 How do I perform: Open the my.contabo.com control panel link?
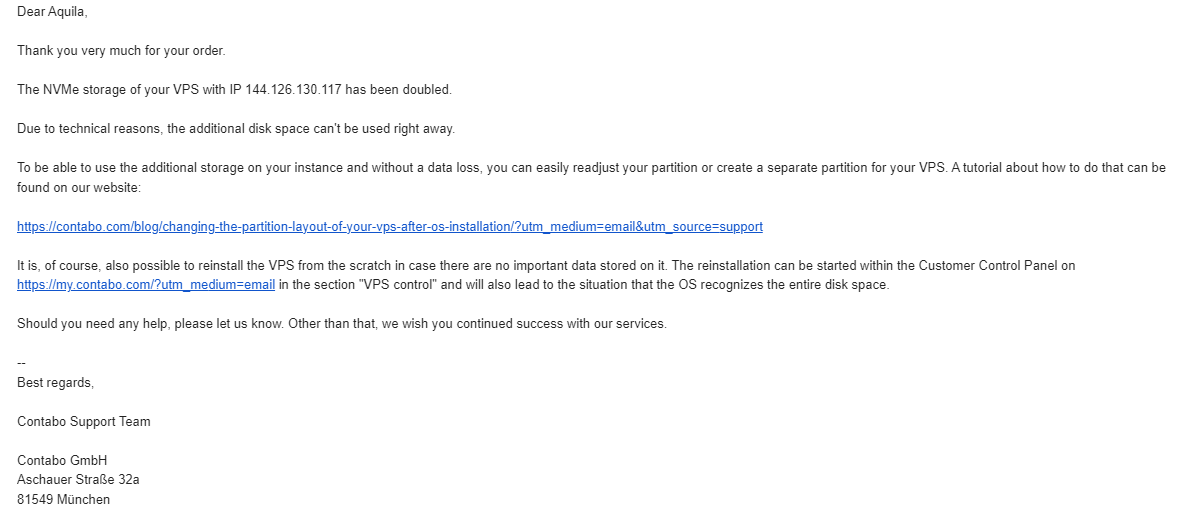(146, 285)
